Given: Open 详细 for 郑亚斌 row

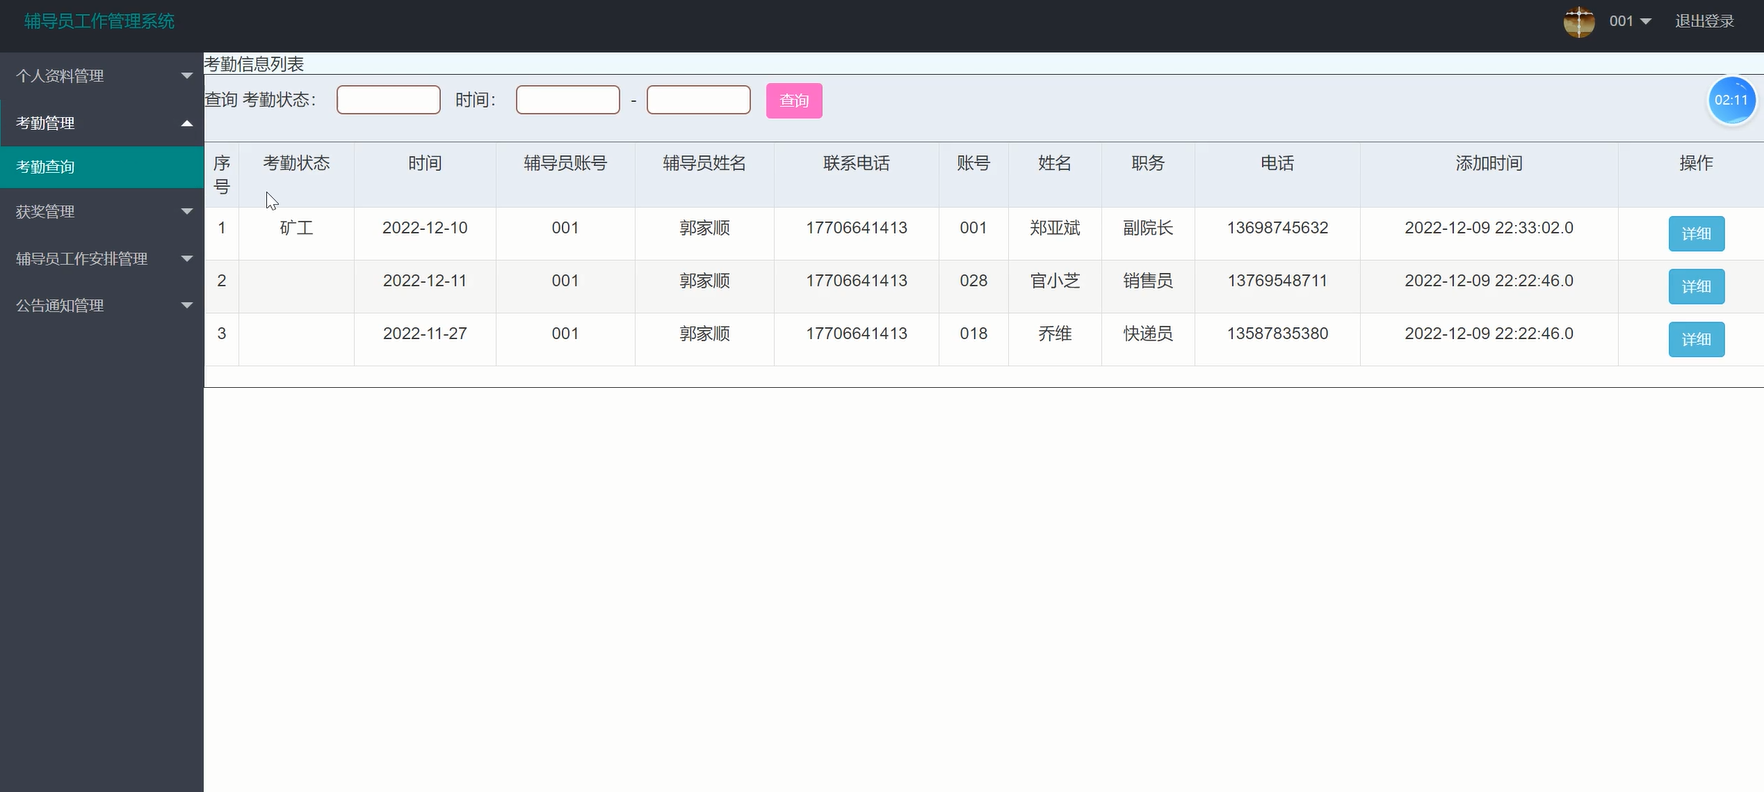Looking at the screenshot, I should (1696, 234).
